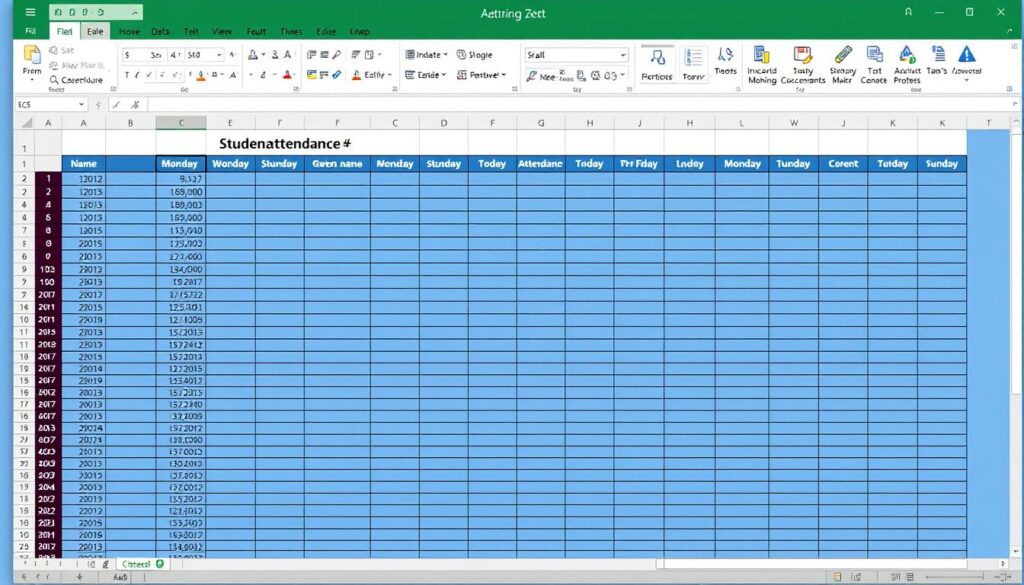Click the Sat item in the clipboard group
The image size is (1024, 585).
coord(62,50)
